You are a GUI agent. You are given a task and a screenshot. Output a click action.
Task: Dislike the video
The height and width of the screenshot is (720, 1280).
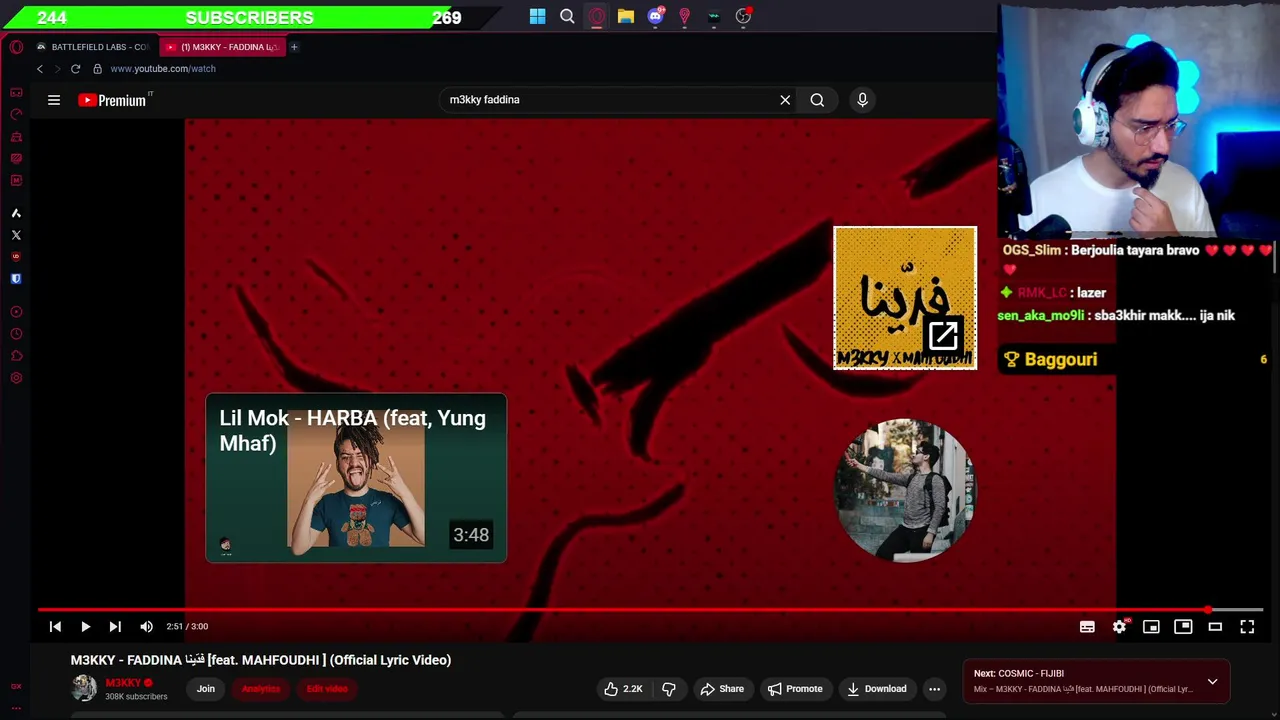(669, 689)
